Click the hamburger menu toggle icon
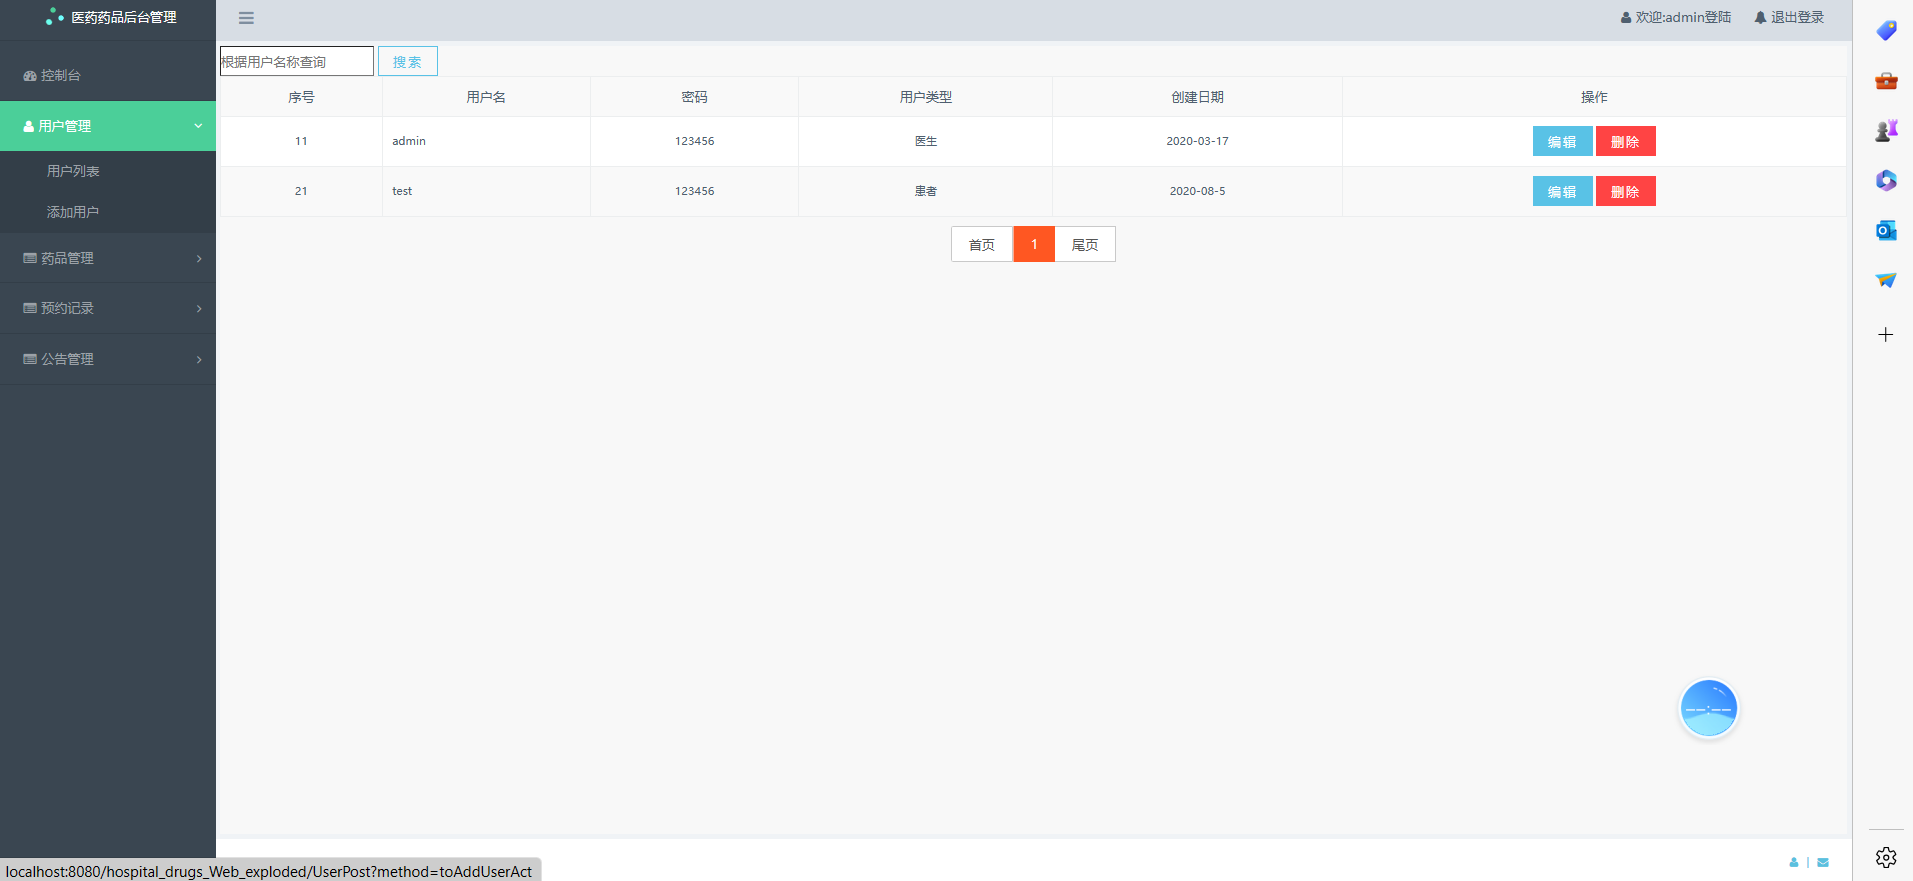 [246, 18]
